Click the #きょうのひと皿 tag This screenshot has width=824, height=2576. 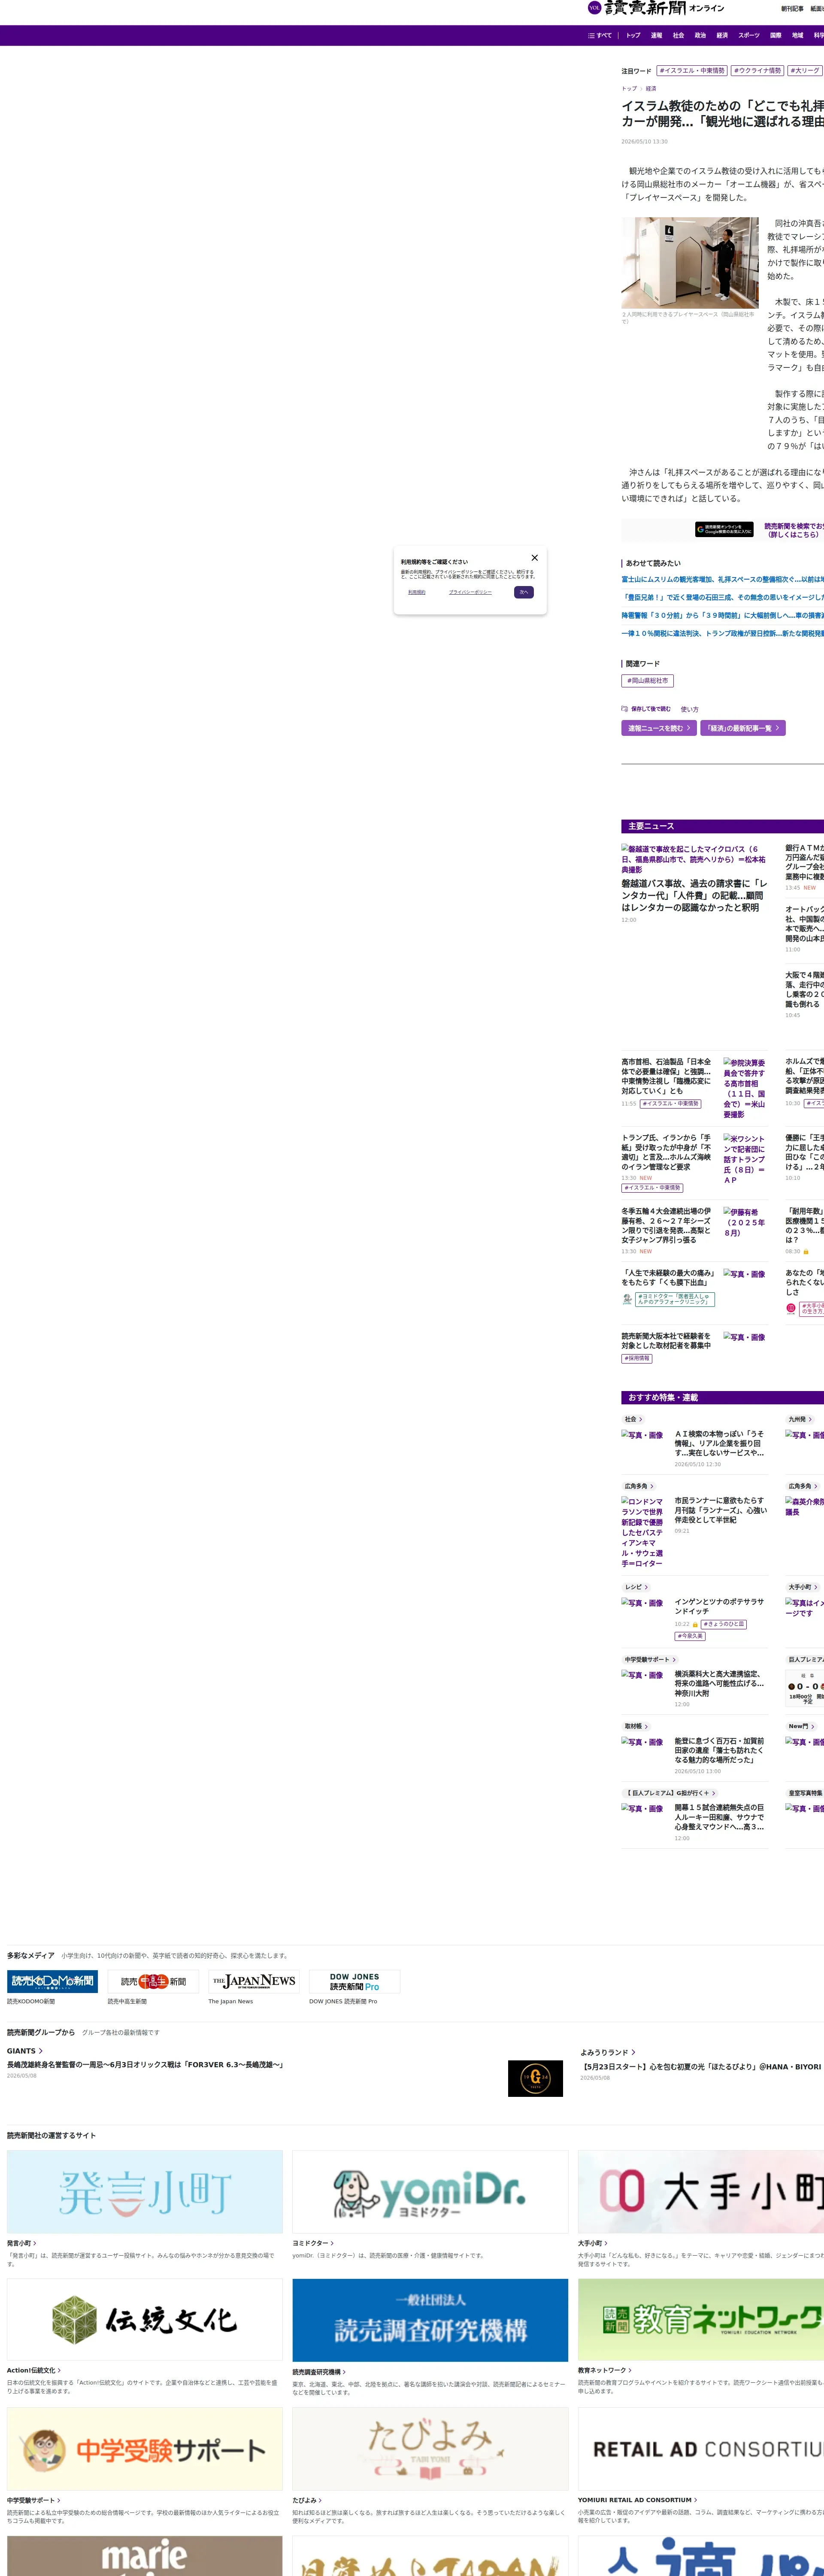click(x=724, y=1624)
